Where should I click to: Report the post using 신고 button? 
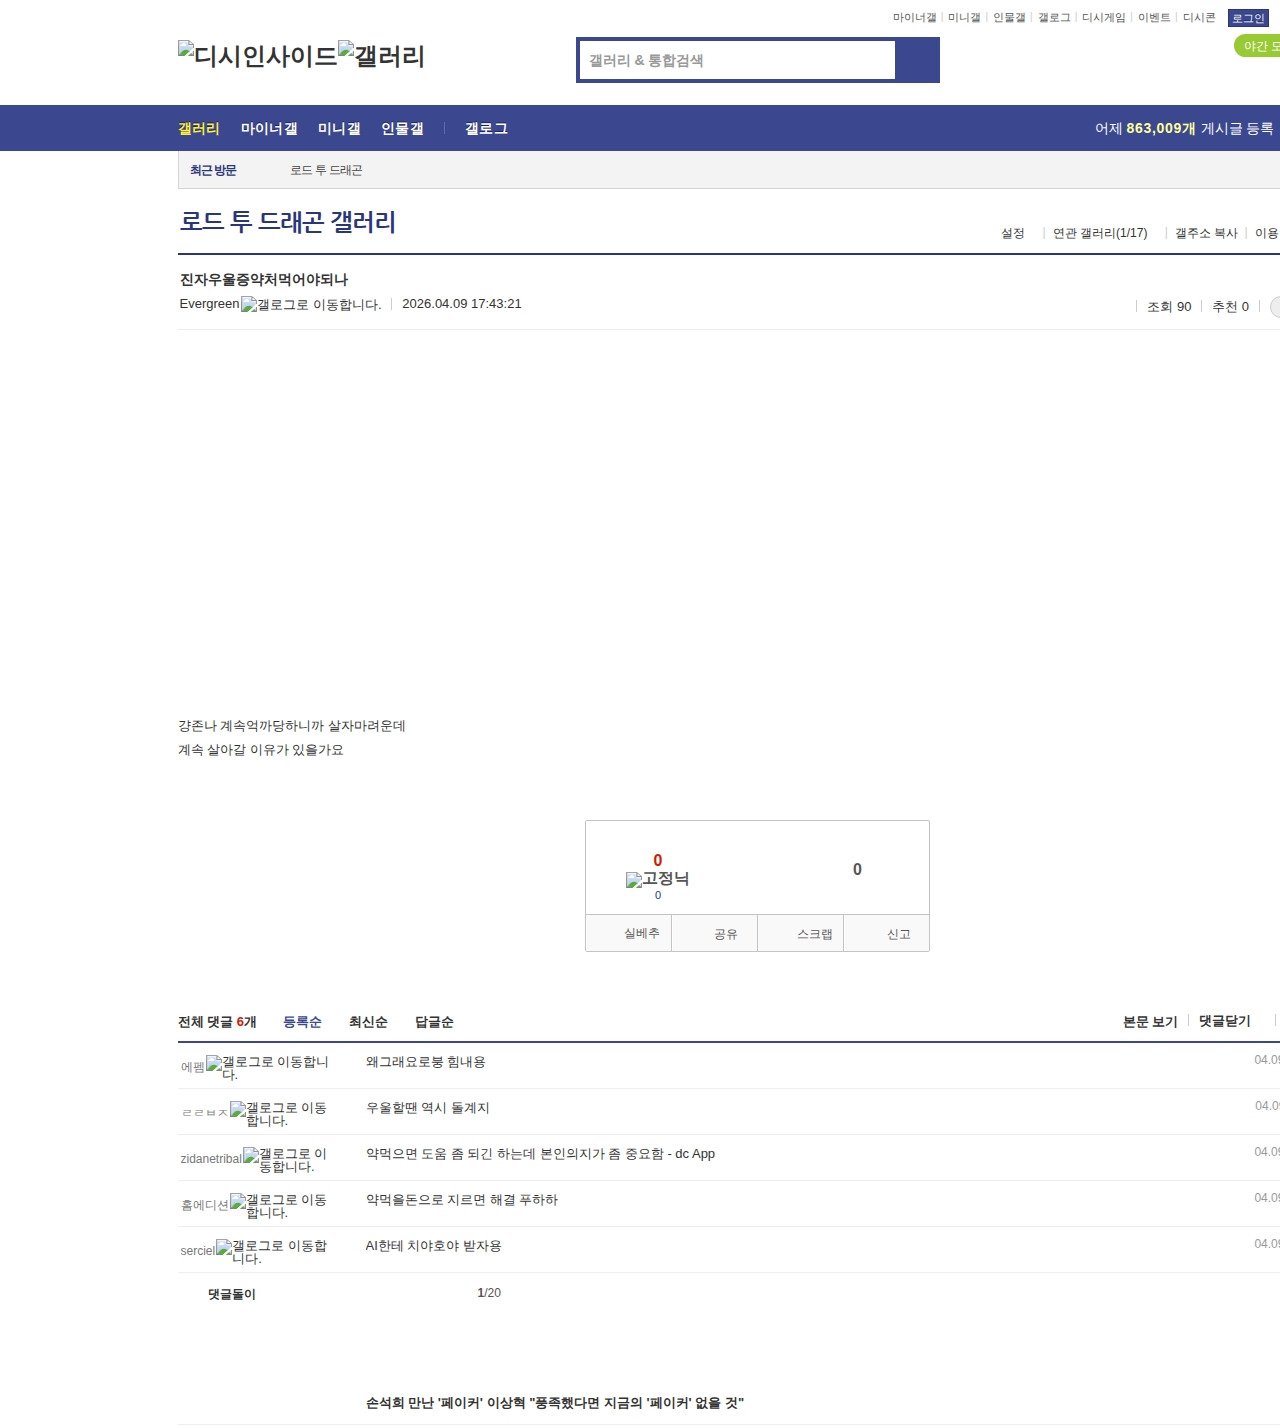tap(898, 934)
